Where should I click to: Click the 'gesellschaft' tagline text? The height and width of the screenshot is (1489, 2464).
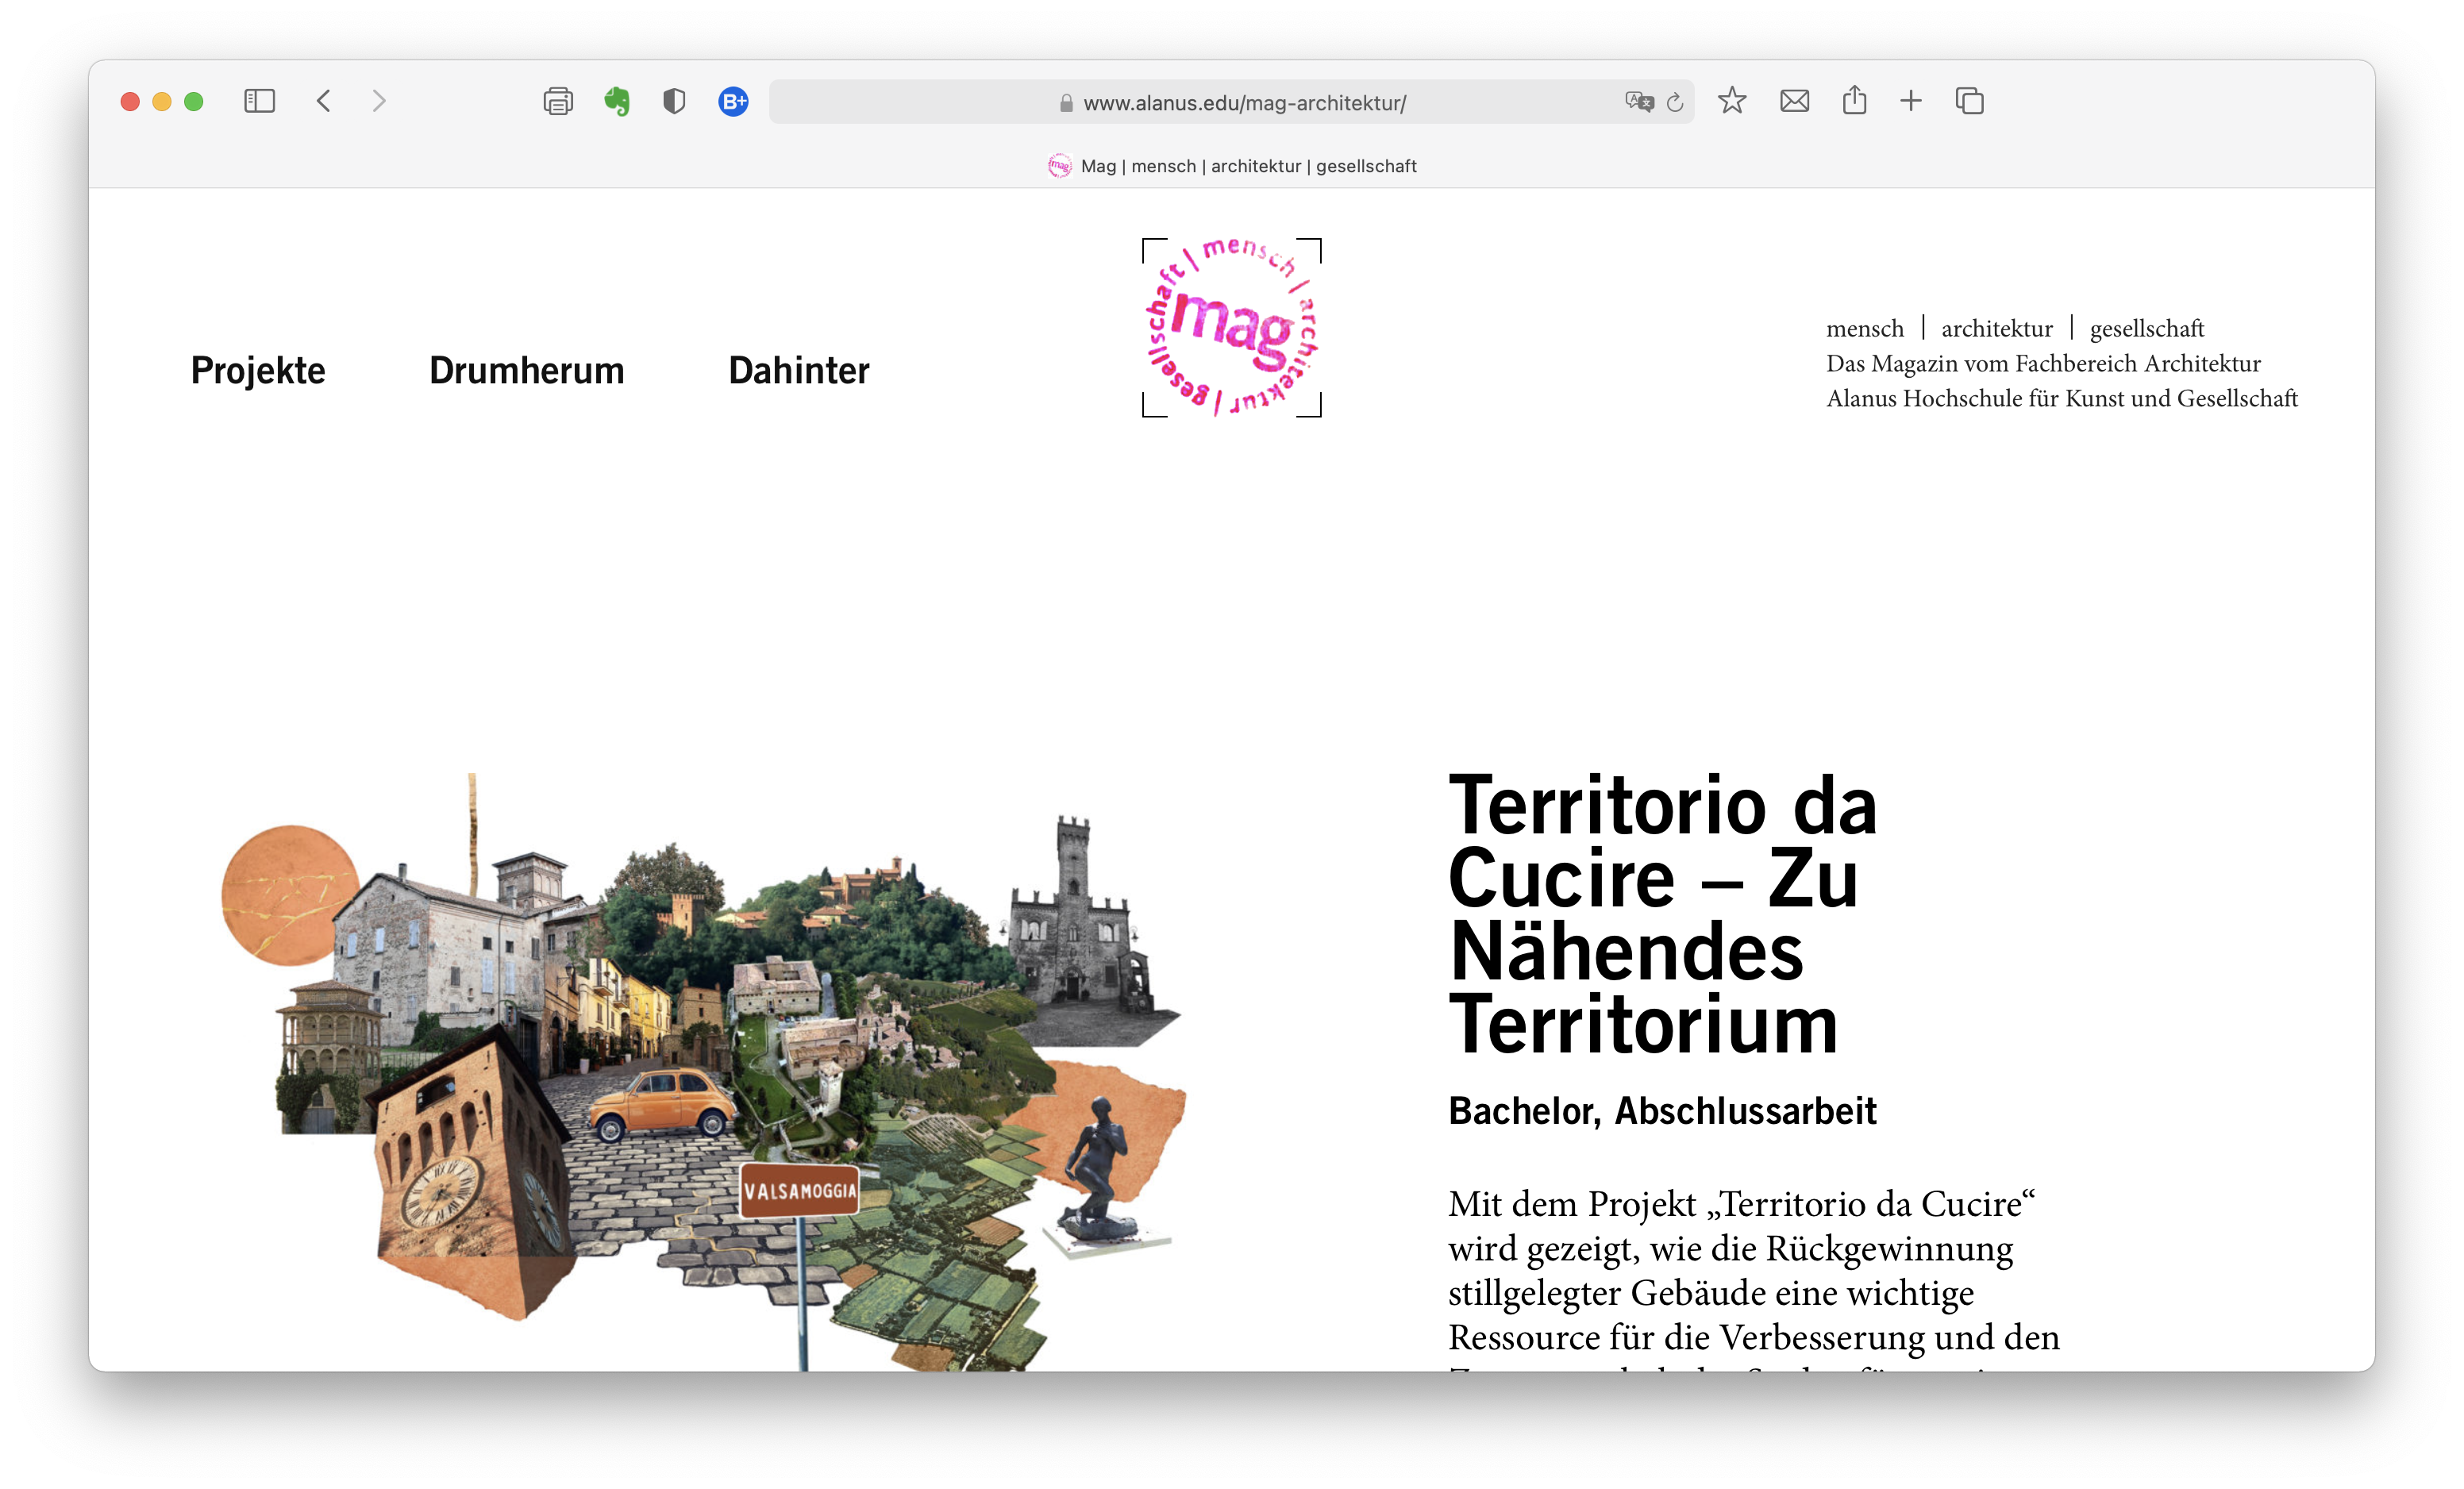pyautogui.click(x=2147, y=329)
